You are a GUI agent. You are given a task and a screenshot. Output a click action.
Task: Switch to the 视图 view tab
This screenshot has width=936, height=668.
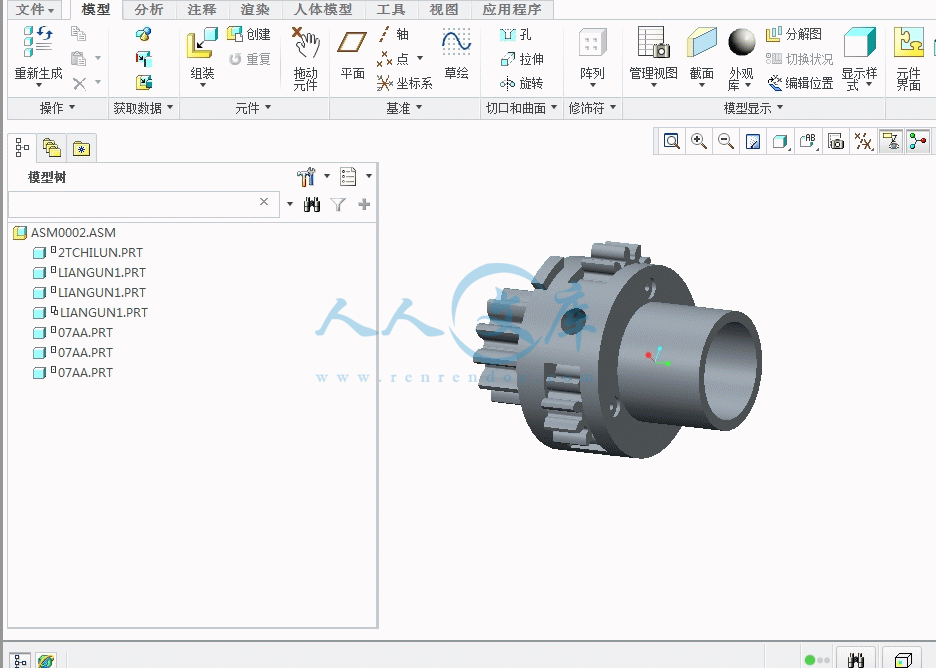tap(444, 10)
